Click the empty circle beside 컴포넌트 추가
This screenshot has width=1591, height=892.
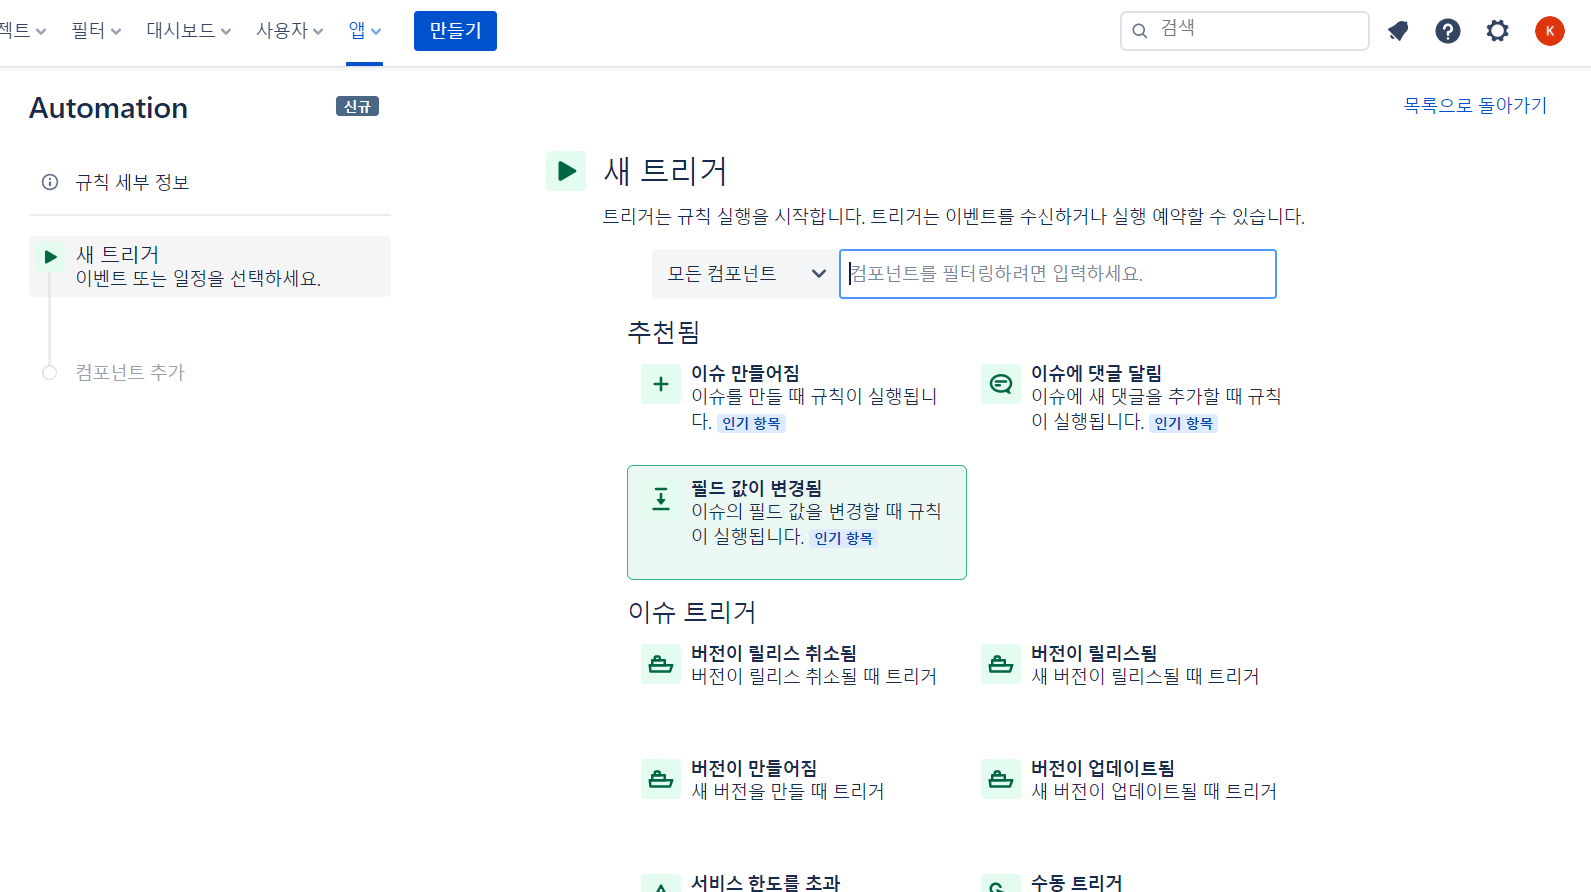point(50,372)
